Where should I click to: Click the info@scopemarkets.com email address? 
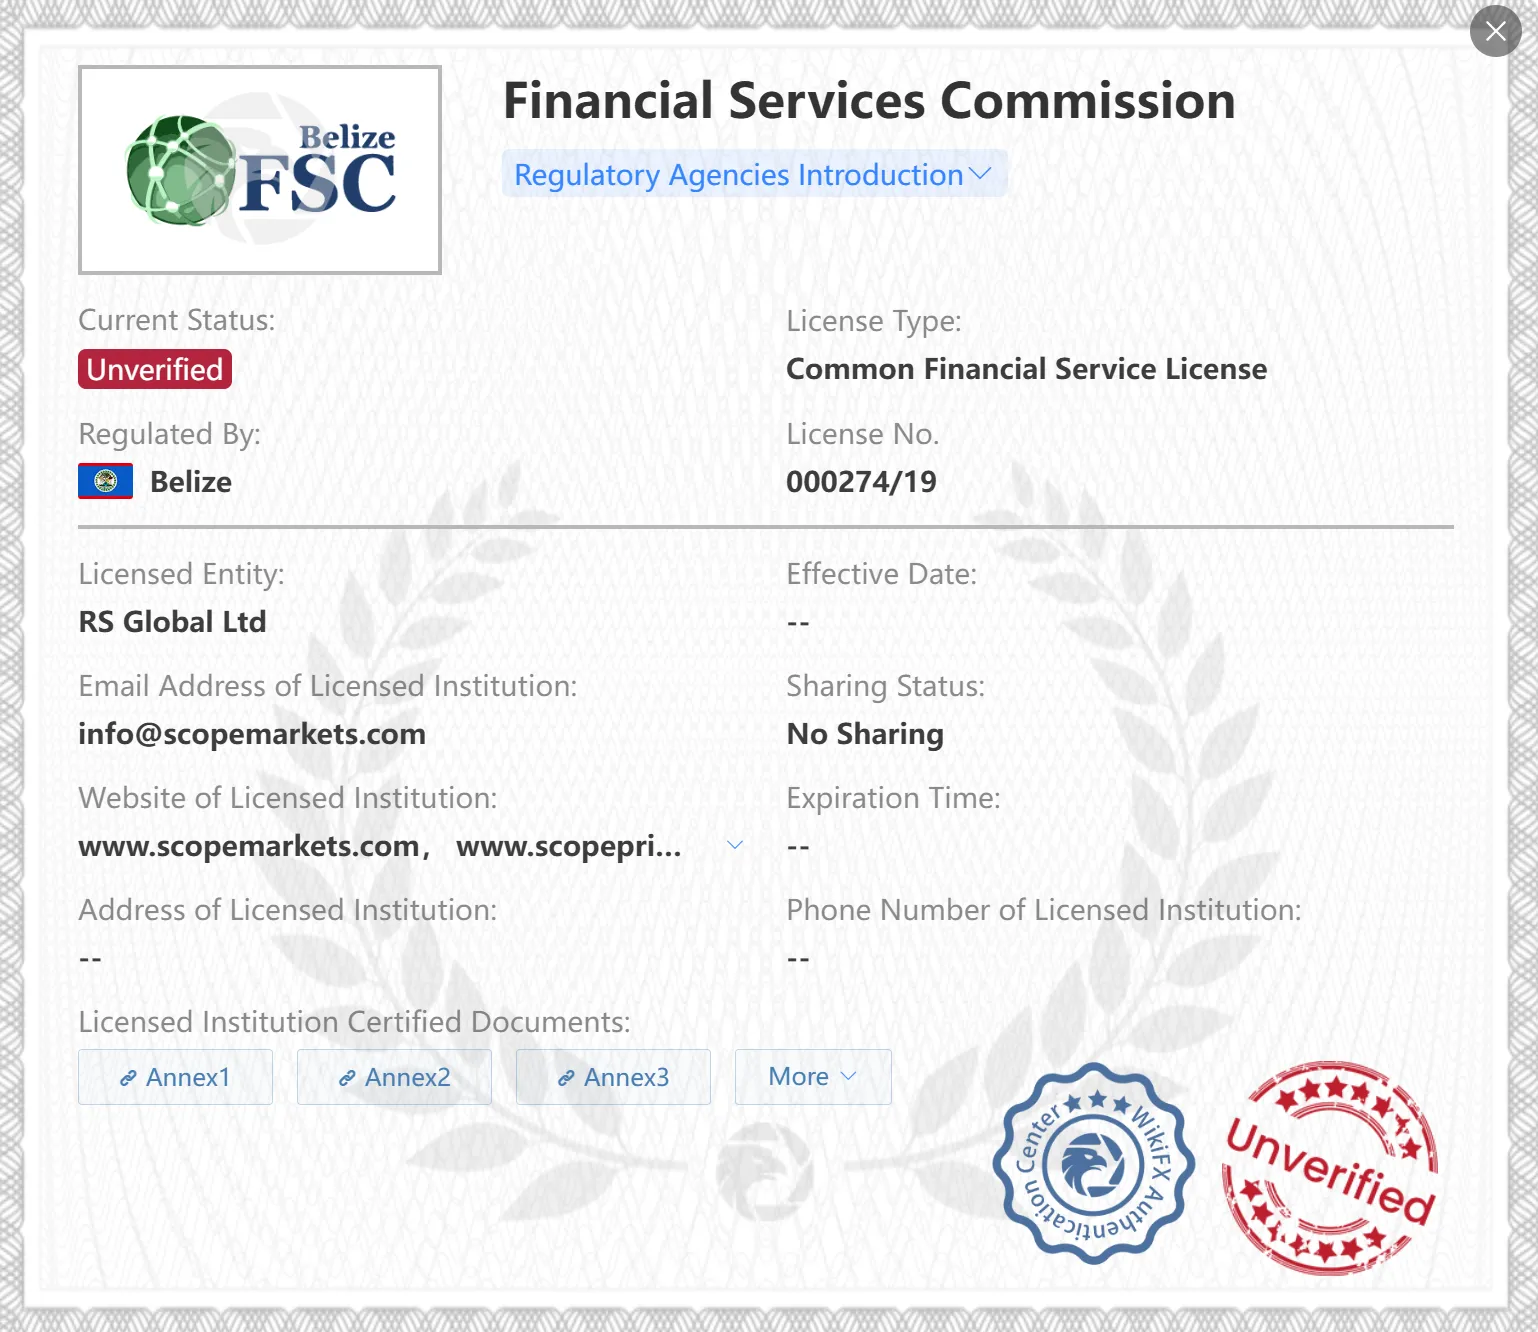point(252,734)
